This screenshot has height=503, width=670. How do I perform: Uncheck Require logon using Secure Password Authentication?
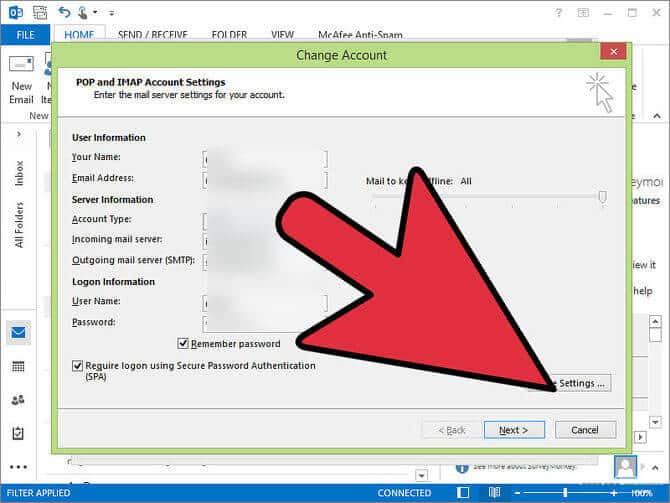coord(78,366)
